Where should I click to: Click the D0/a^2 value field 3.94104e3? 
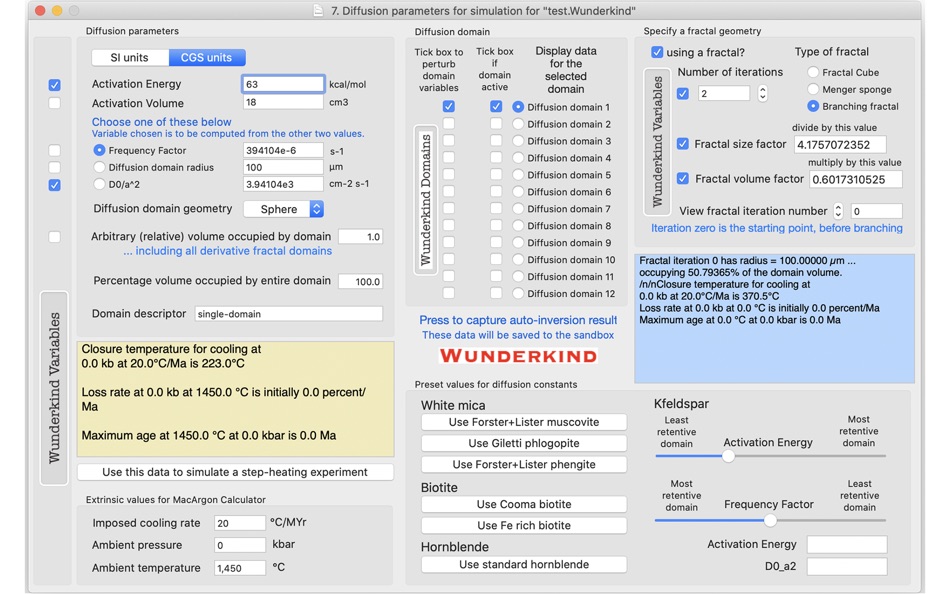283,184
